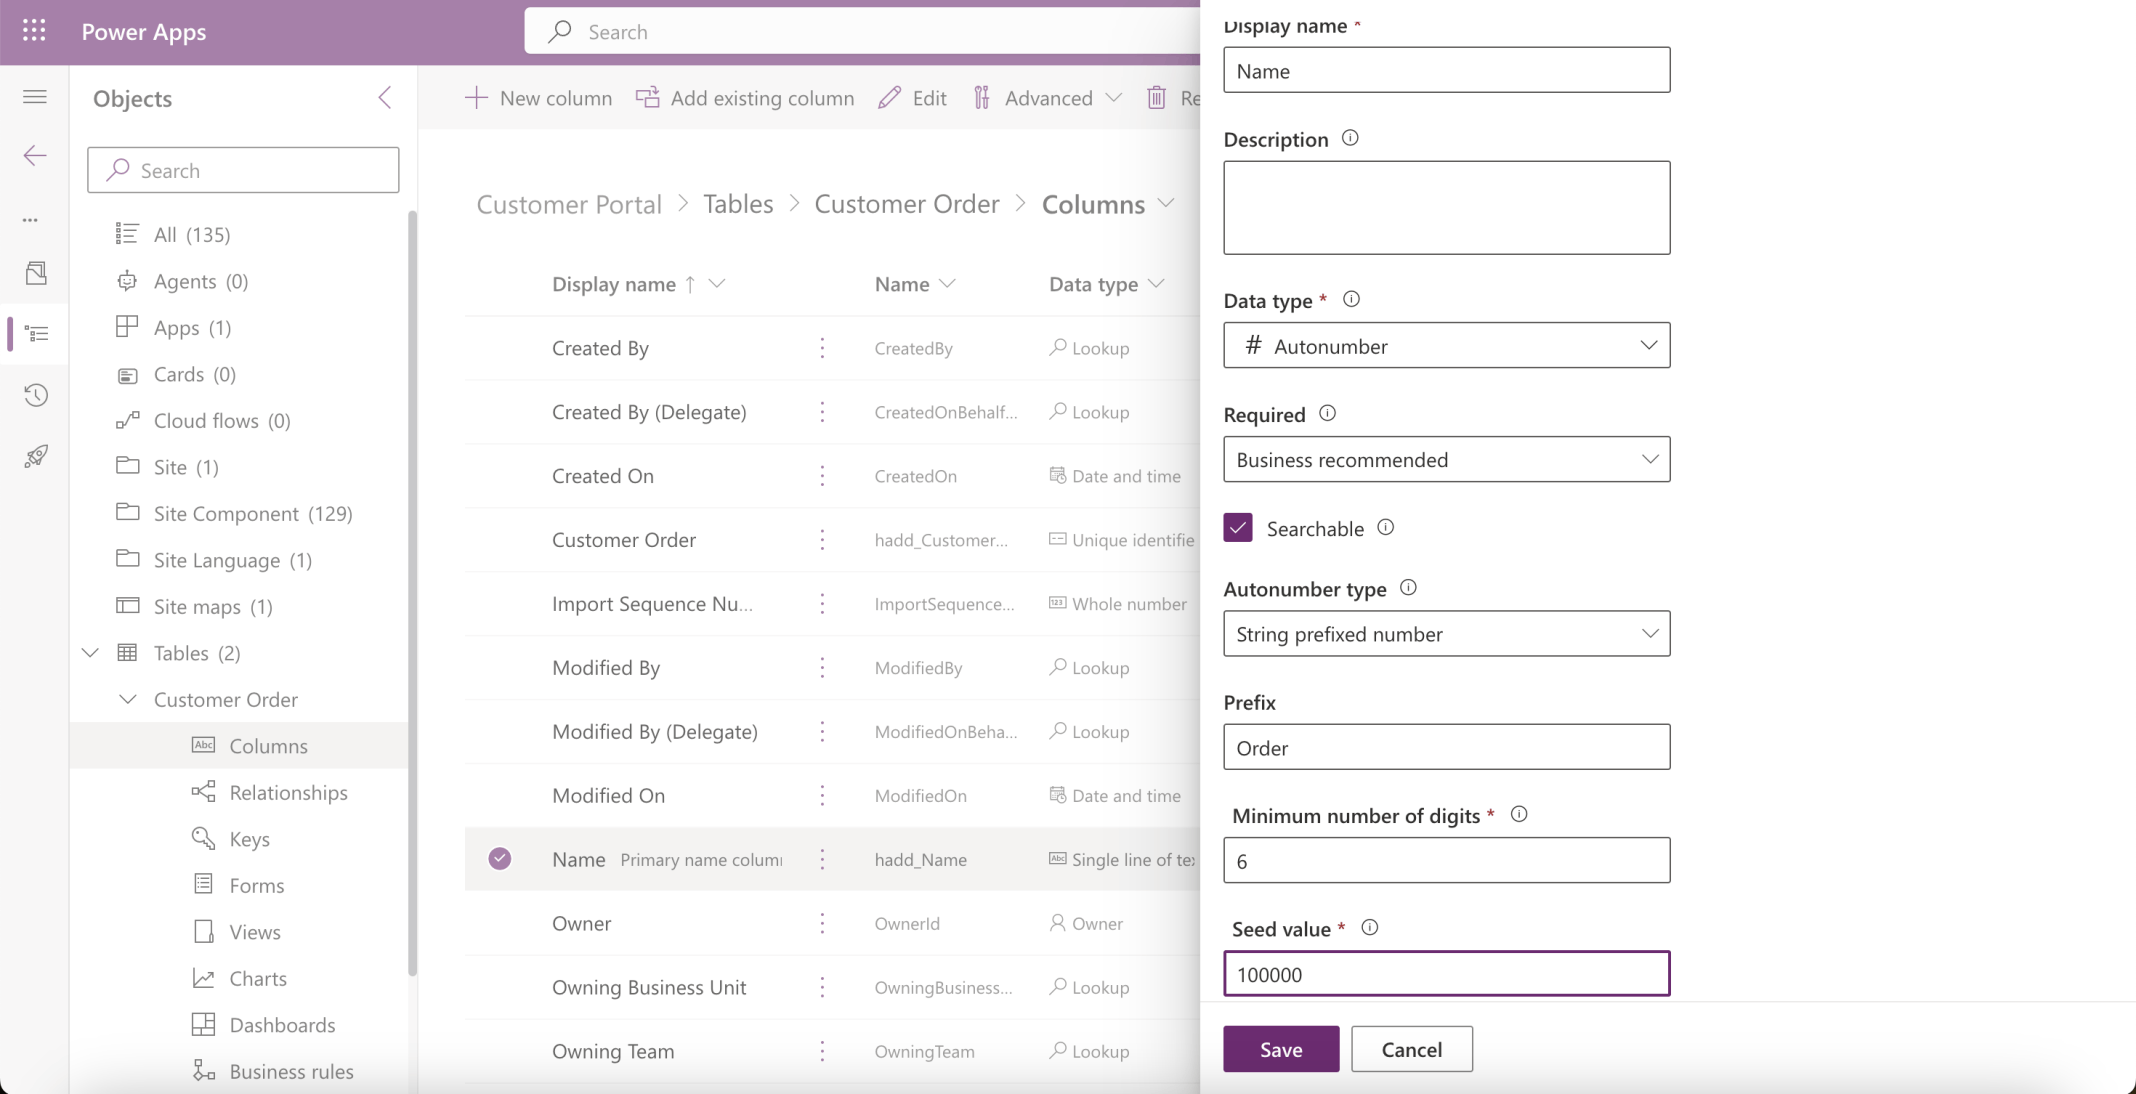This screenshot has height=1094, width=2136.
Task: Open the Required dropdown
Action: click(x=1446, y=459)
